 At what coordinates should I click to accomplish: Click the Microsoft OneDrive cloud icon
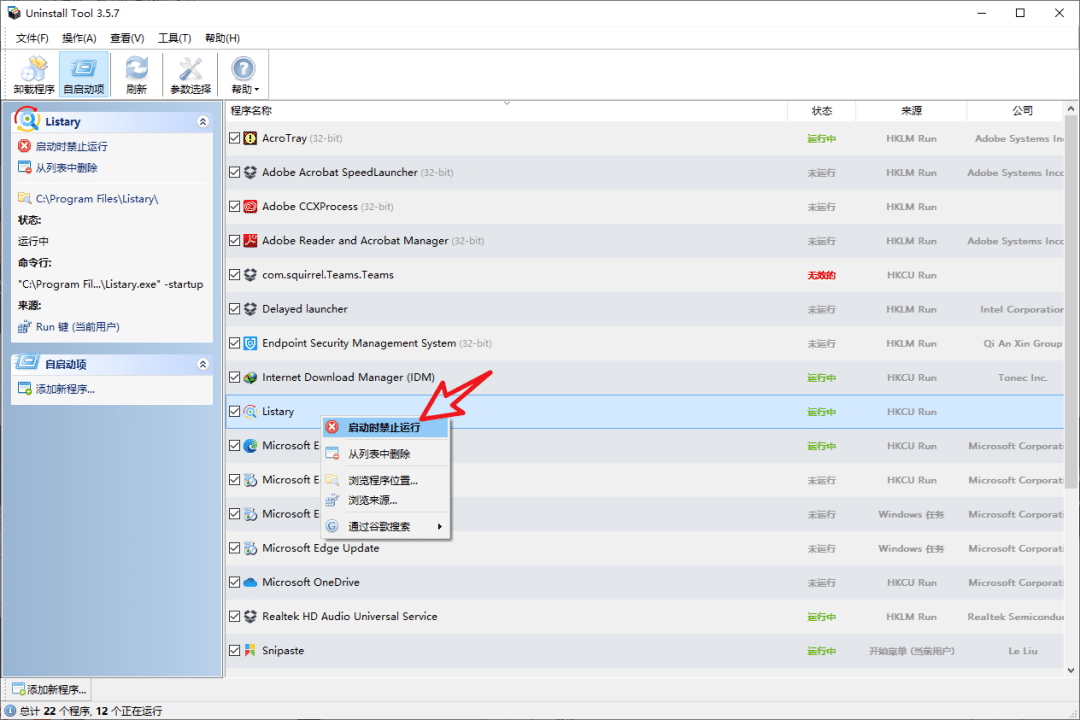(x=250, y=582)
